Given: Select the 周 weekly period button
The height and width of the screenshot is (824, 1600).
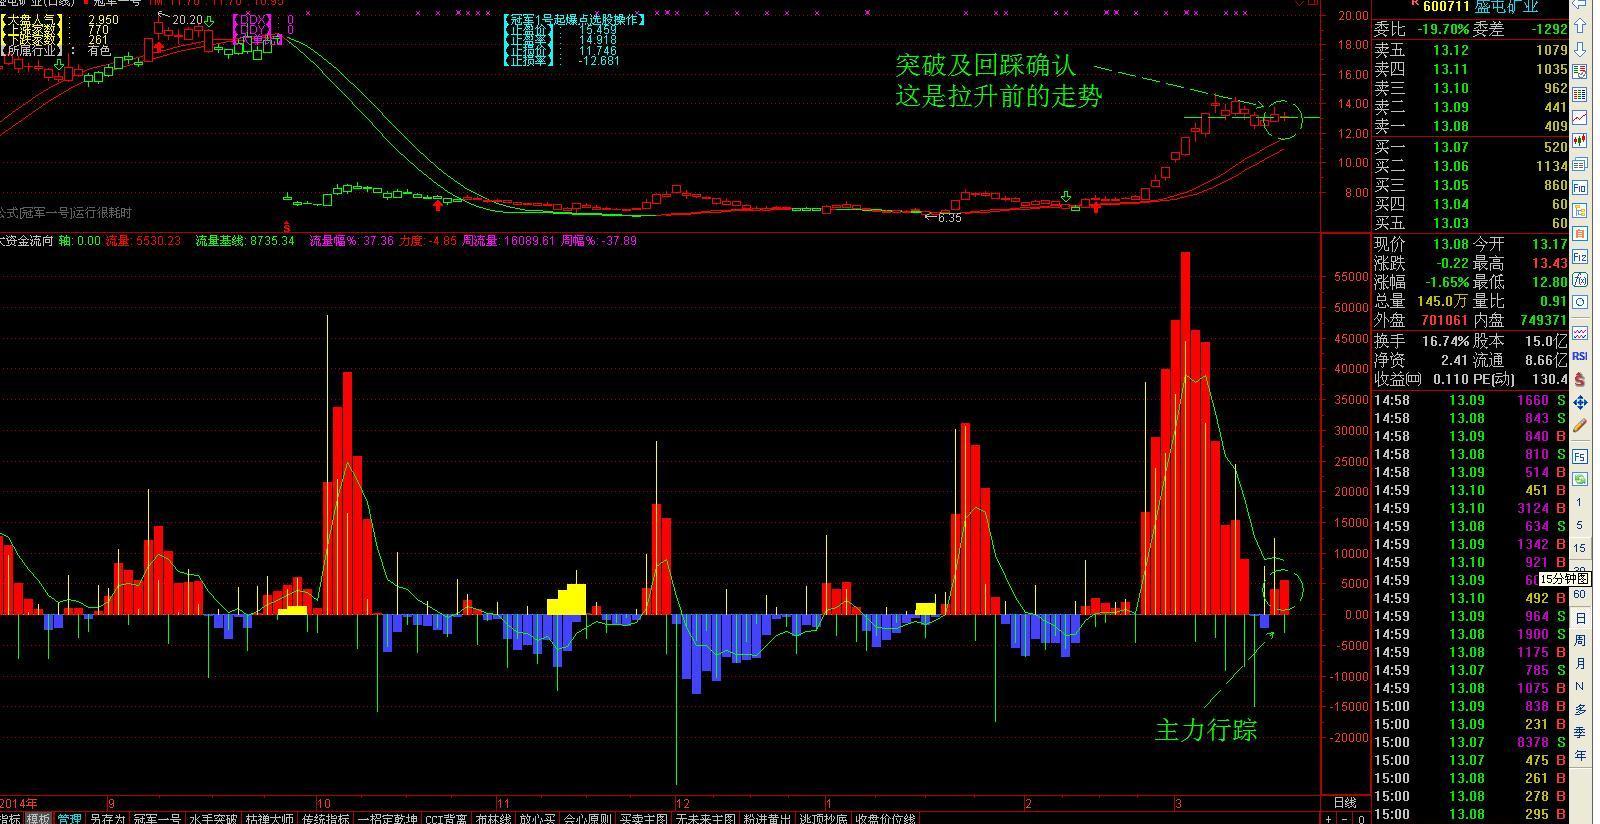Looking at the screenshot, I should coord(1580,640).
